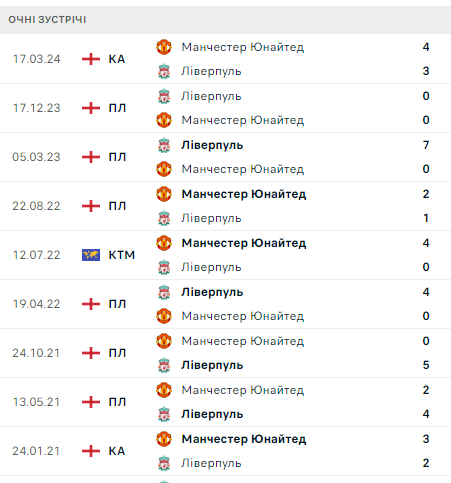
Task: Click the ОЧНІ ЗУСТРІЧІ section header
Action: click(47, 20)
